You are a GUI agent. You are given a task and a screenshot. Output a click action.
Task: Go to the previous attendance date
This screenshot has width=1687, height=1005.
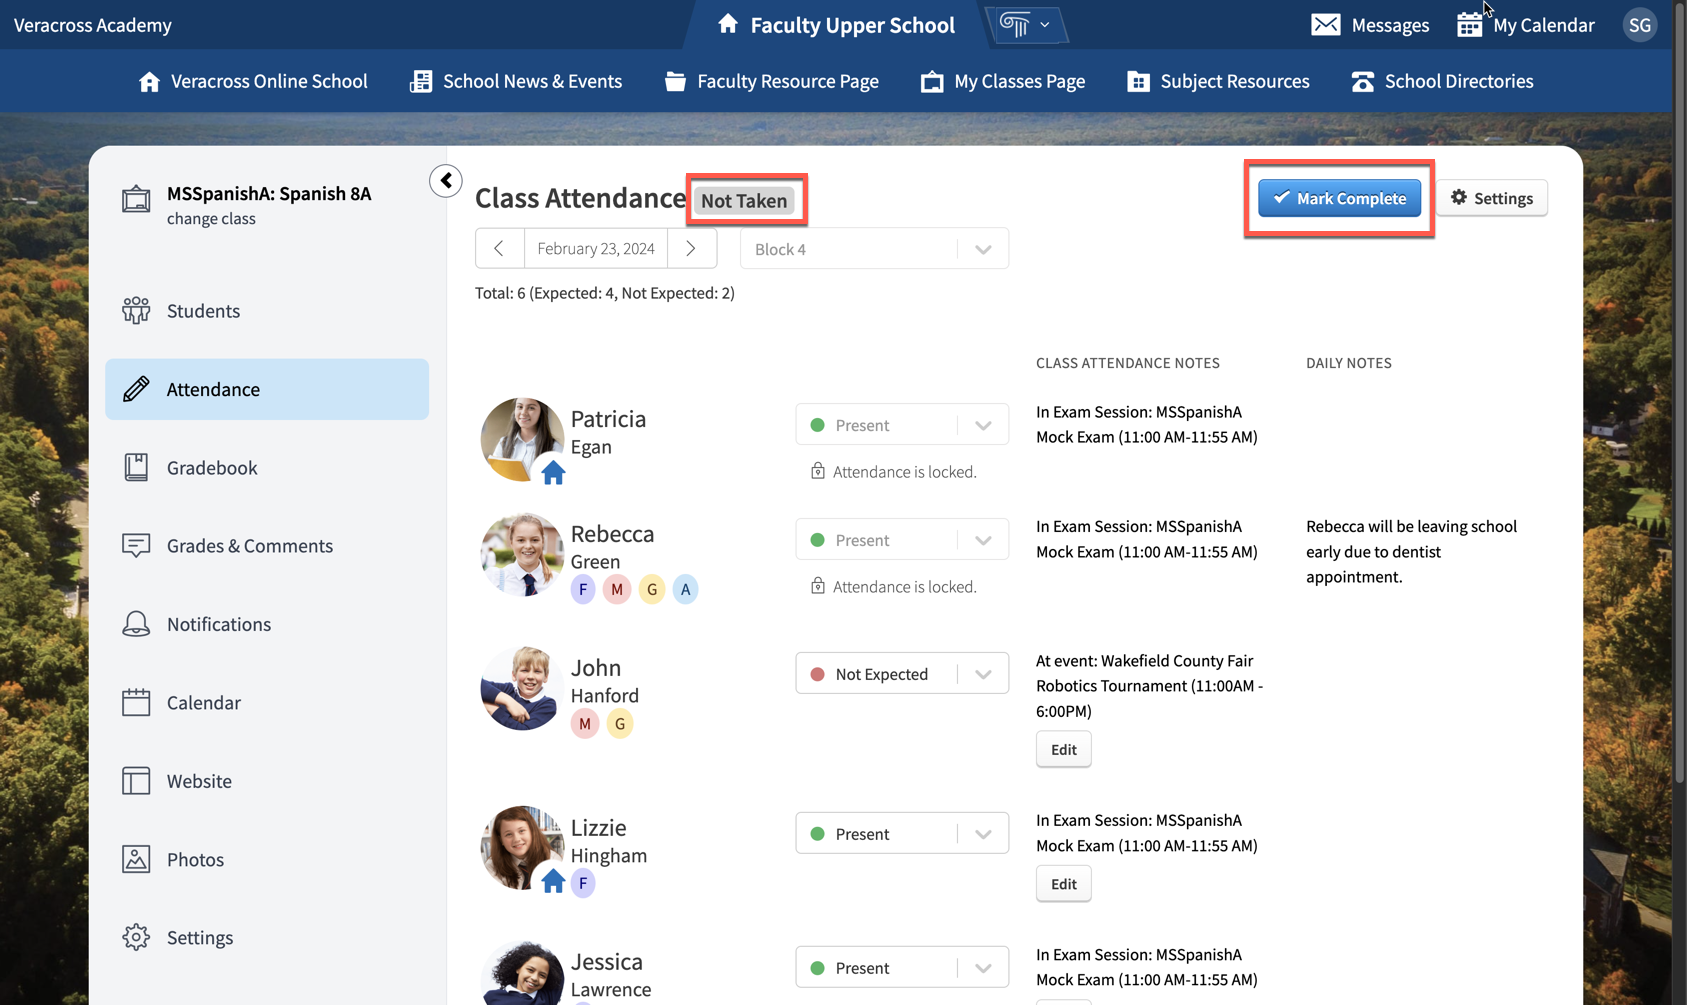click(x=499, y=249)
